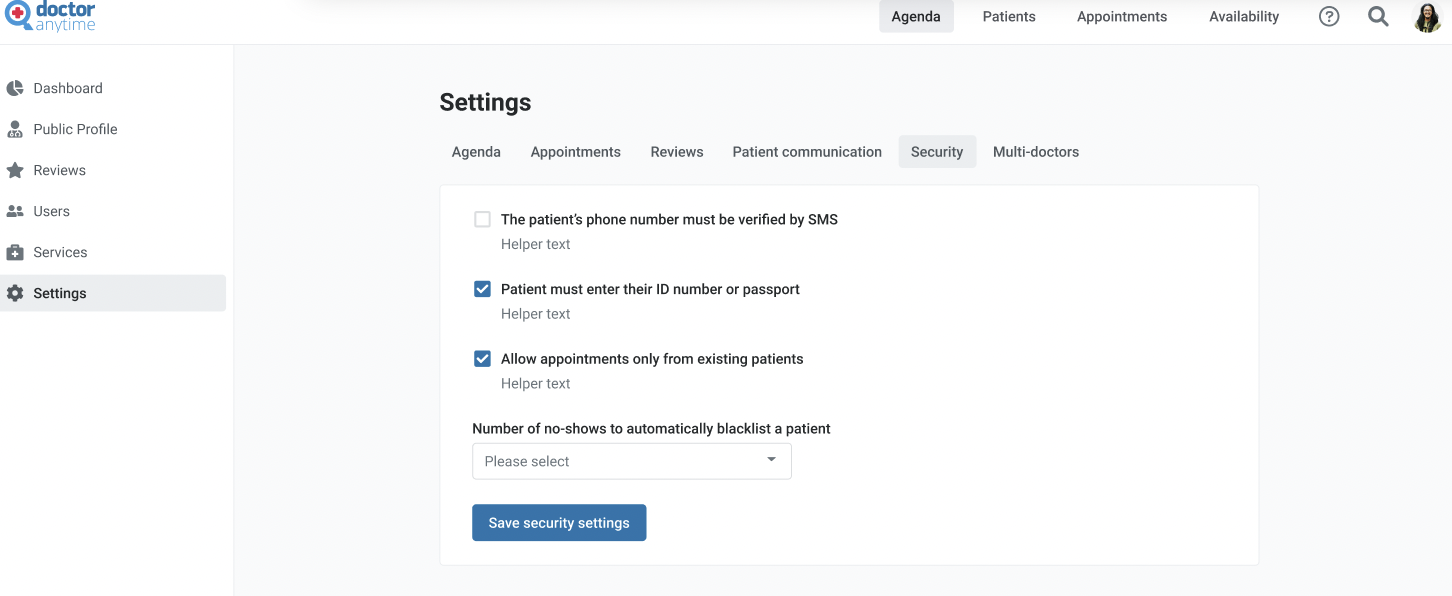1452x596 pixels.
Task: Open the Appointments settings tab
Action: coord(576,152)
